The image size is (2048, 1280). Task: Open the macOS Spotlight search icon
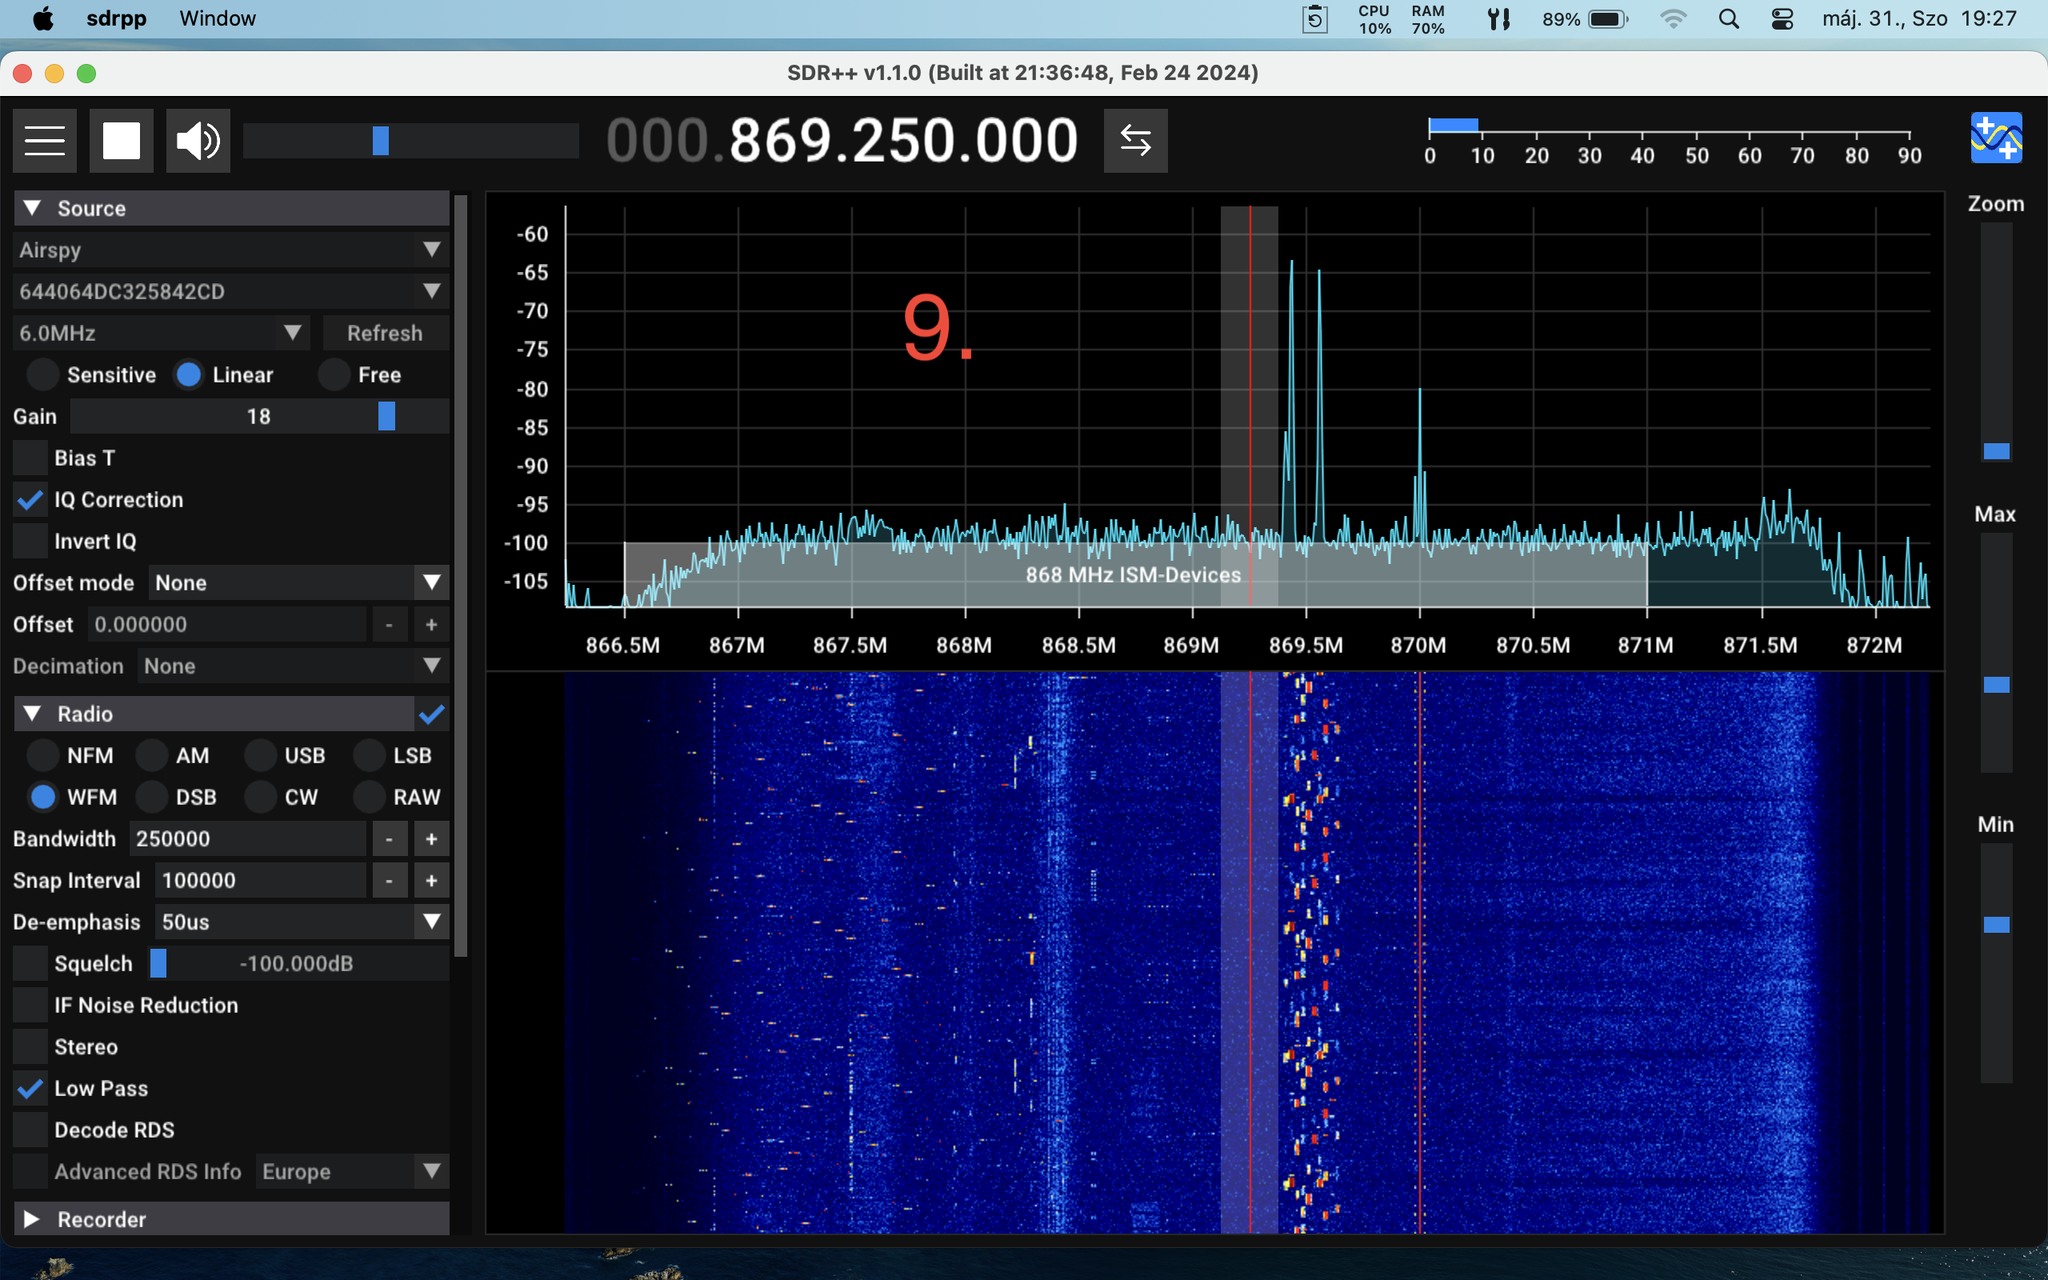coord(1728,19)
